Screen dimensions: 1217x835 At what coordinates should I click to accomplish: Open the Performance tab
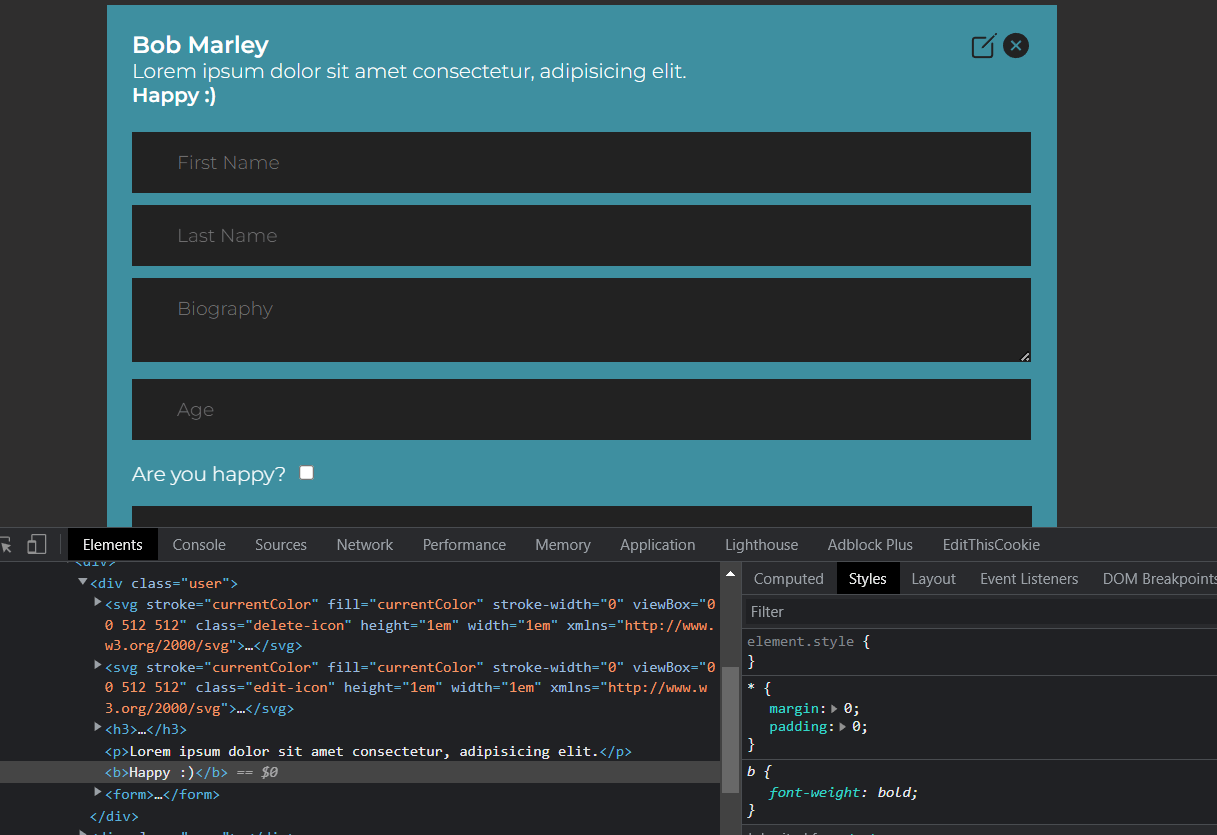[x=464, y=545]
